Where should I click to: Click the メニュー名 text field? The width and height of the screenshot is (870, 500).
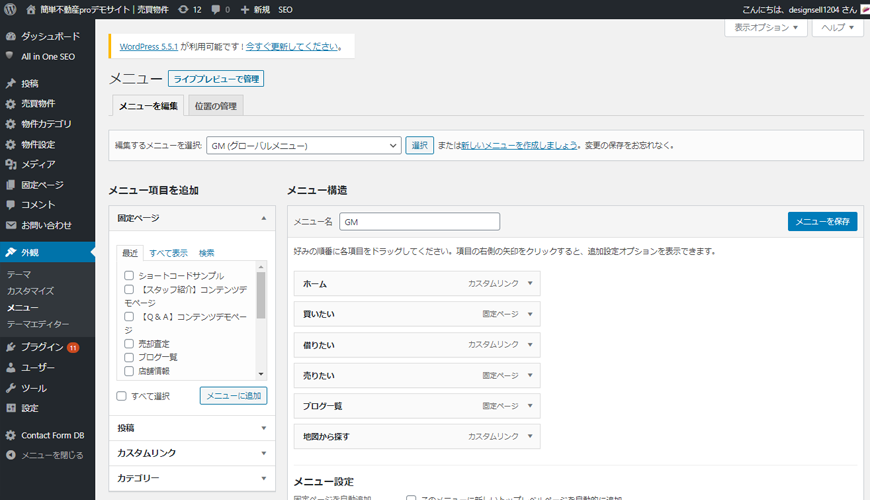pyautogui.click(x=419, y=222)
